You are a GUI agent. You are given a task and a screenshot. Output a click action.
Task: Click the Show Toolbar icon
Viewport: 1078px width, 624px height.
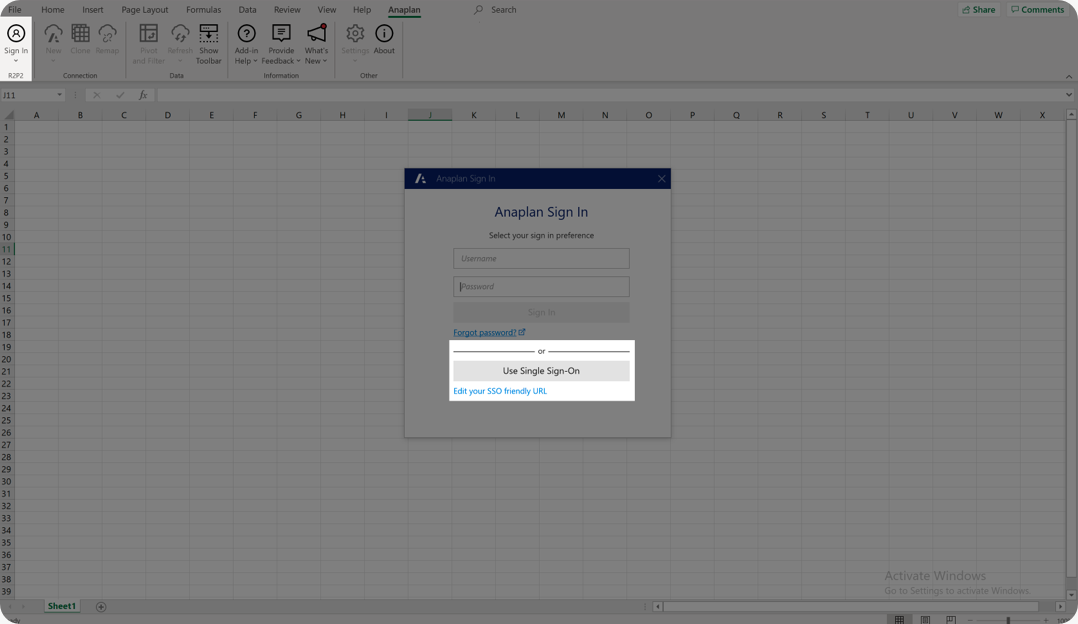pos(208,34)
